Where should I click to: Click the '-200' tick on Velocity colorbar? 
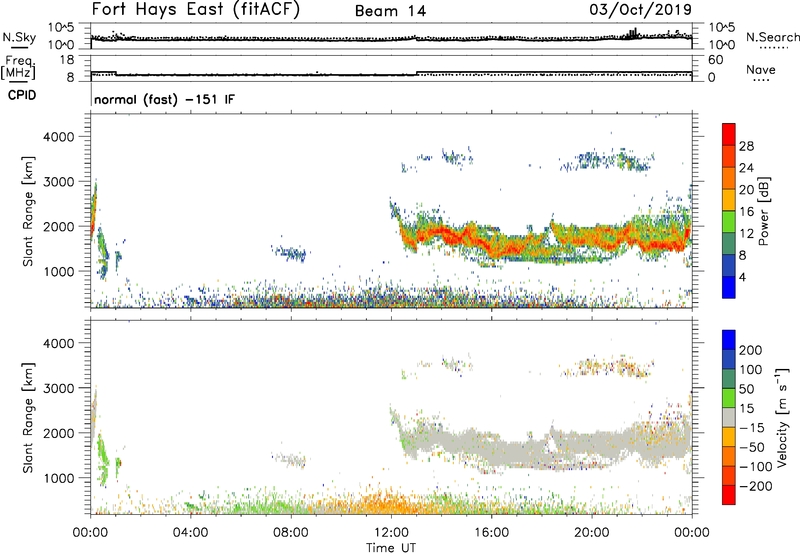pyautogui.click(x=755, y=486)
